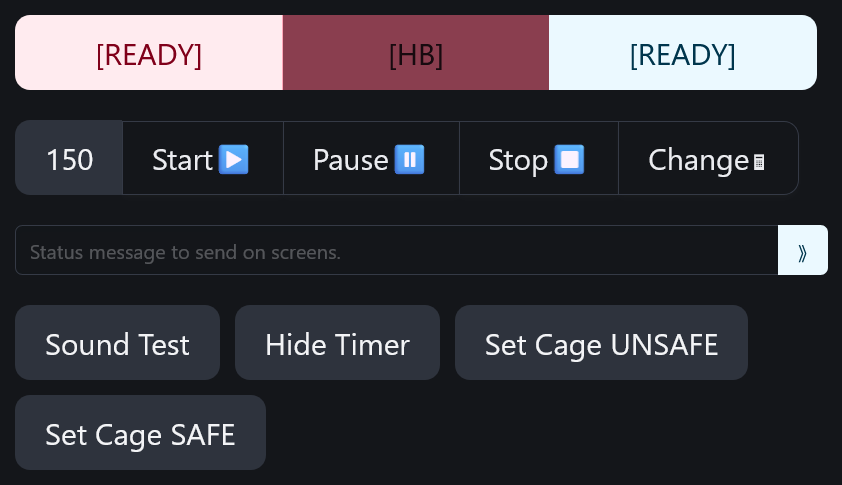Open the Change timer duration option

coord(708,158)
